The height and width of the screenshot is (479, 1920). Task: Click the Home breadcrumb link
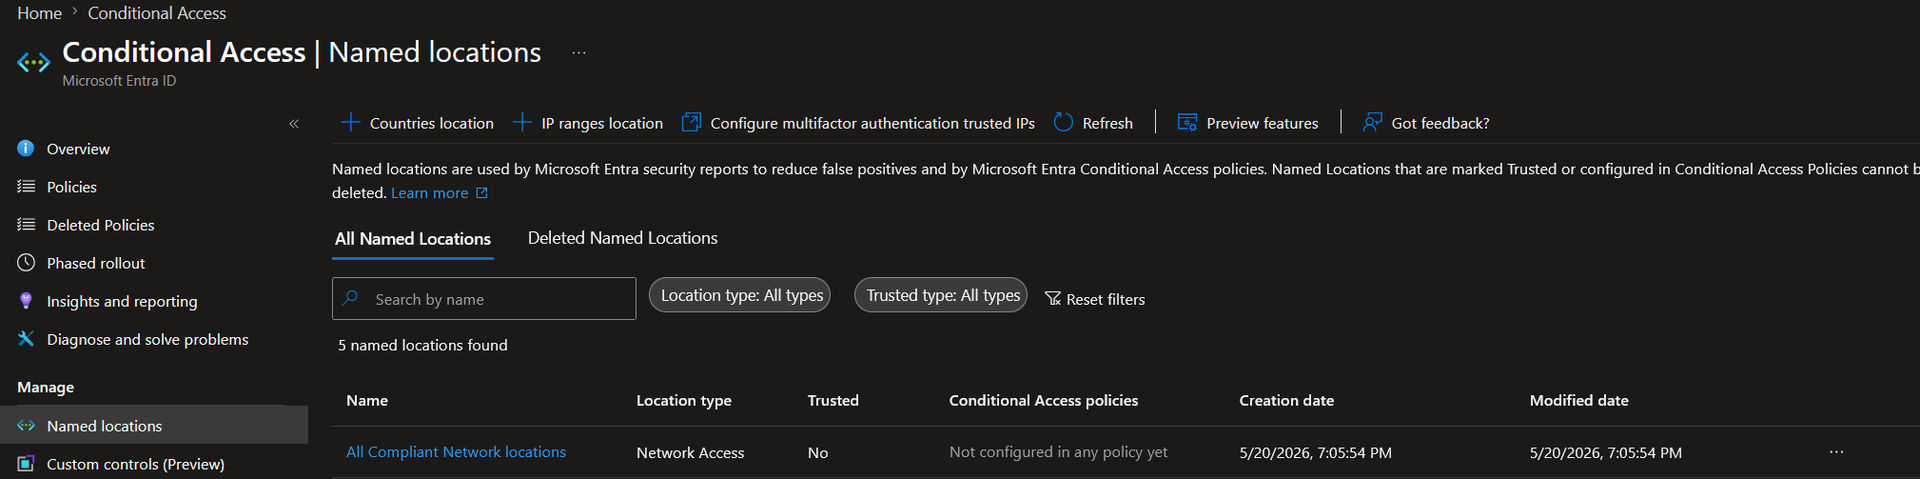tap(39, 13)
